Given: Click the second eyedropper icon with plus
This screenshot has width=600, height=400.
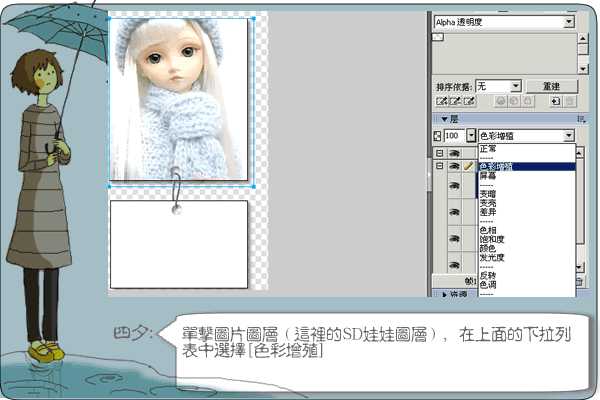Looking at the screenshot, I should point(454,101).
